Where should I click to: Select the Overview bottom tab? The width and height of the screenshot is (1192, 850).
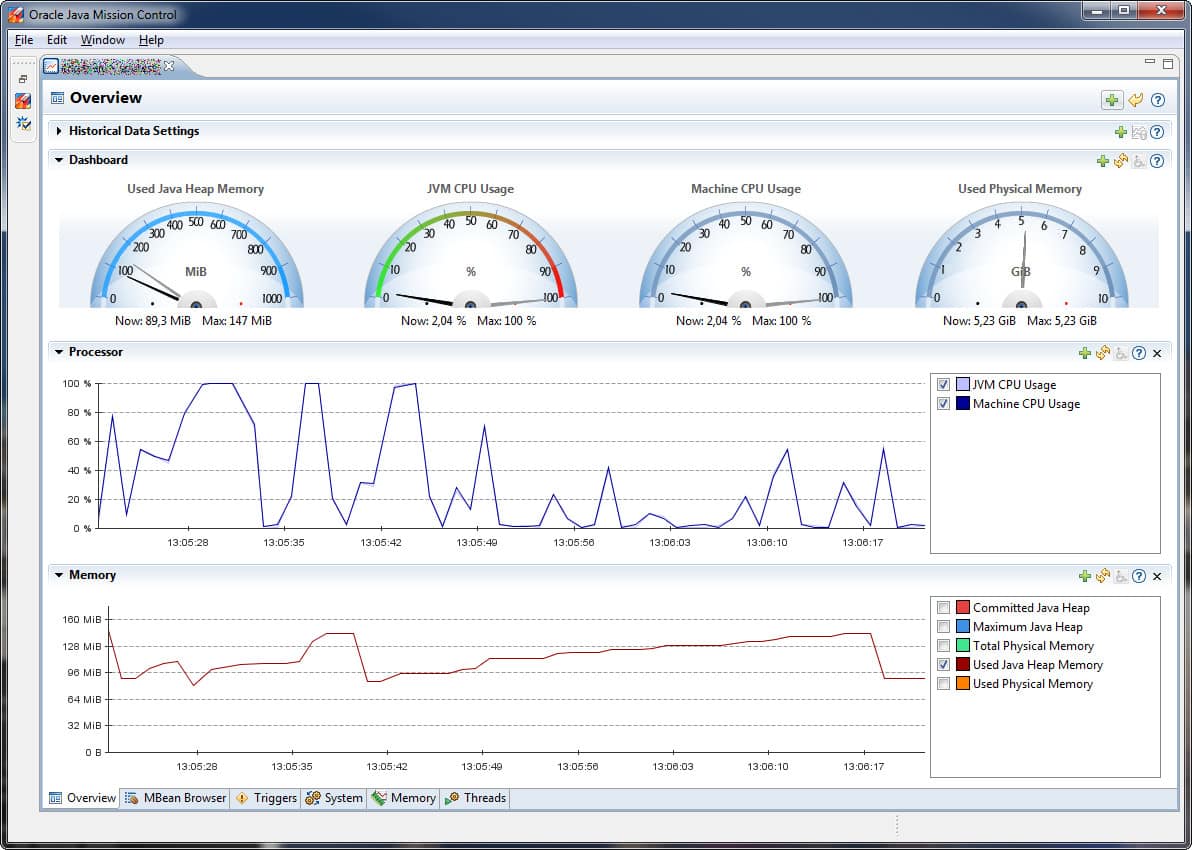click(82, 798)
